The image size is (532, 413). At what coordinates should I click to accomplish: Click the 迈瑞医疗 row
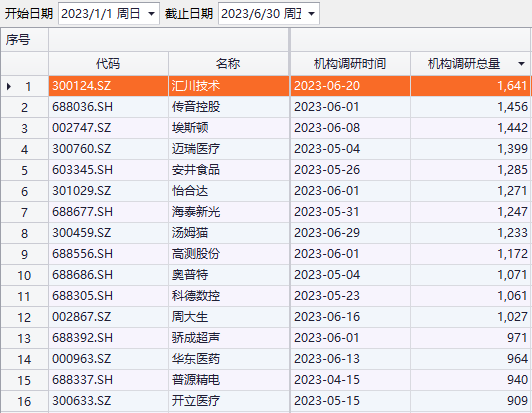click(x=266, y=149)
